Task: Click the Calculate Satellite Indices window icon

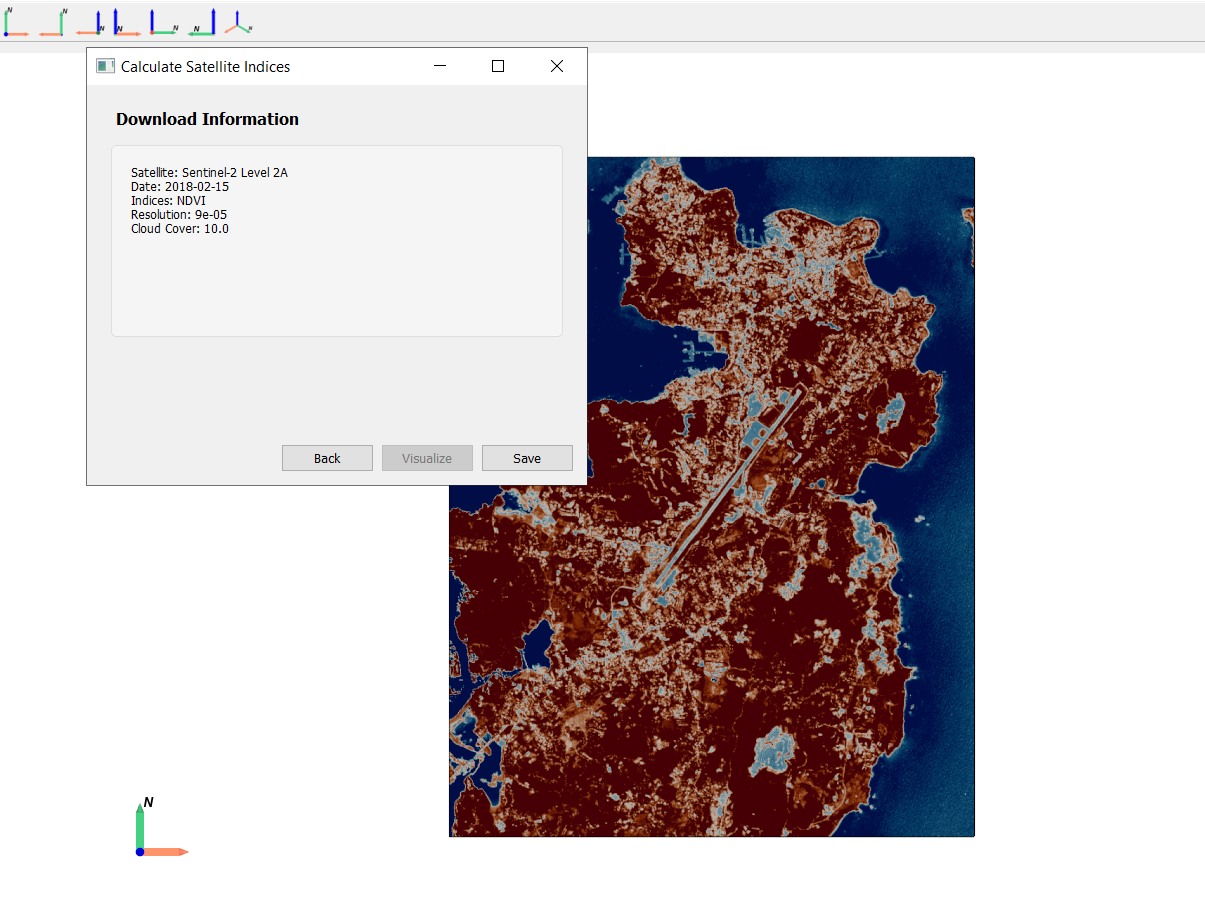Action: click(x=105, y=67)
